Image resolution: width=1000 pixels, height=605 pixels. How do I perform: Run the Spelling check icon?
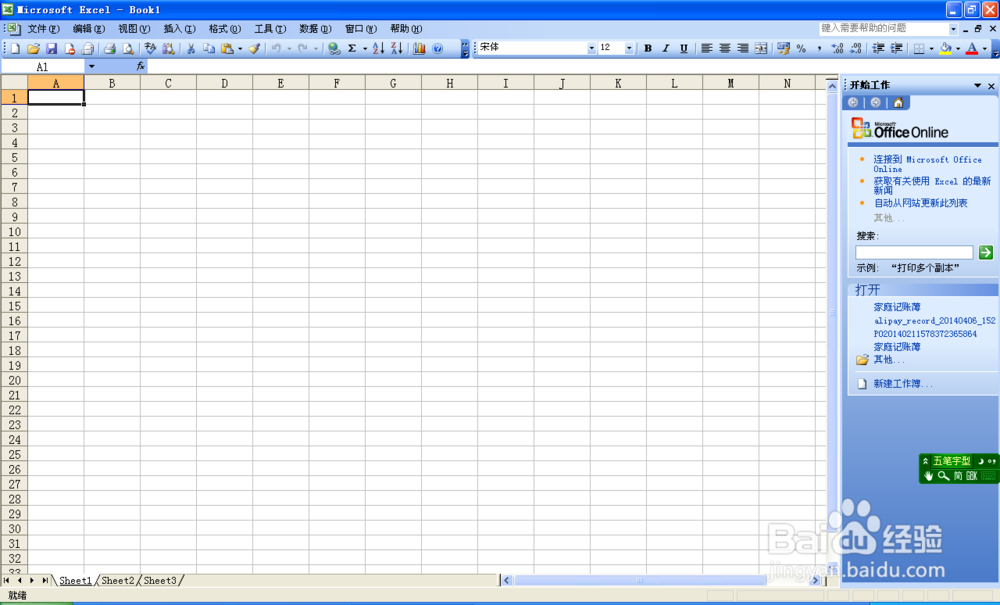(150, 48)
